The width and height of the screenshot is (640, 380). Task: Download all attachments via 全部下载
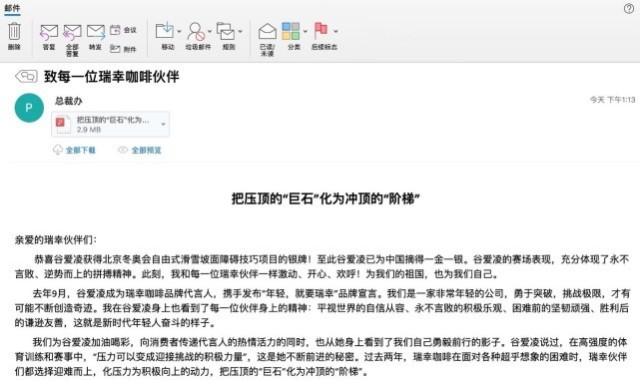pyautogui.click(x=74, y=150)
